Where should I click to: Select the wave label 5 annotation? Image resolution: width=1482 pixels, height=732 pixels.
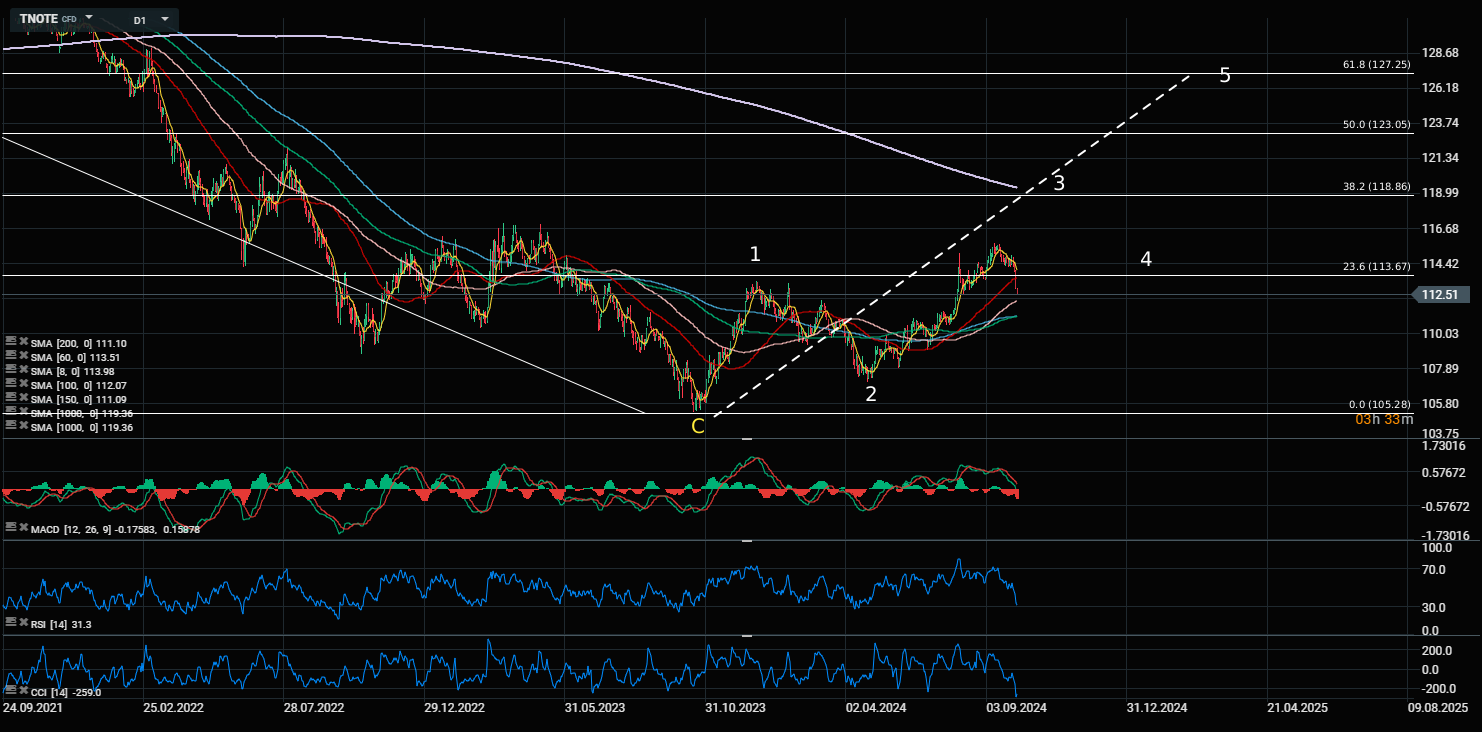click(1225, 76)
